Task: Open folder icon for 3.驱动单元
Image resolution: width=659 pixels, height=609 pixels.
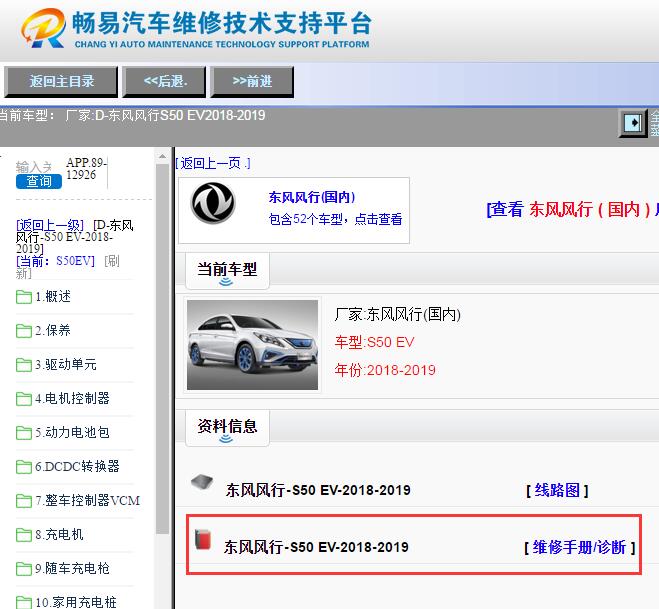Action: point(24,365)
